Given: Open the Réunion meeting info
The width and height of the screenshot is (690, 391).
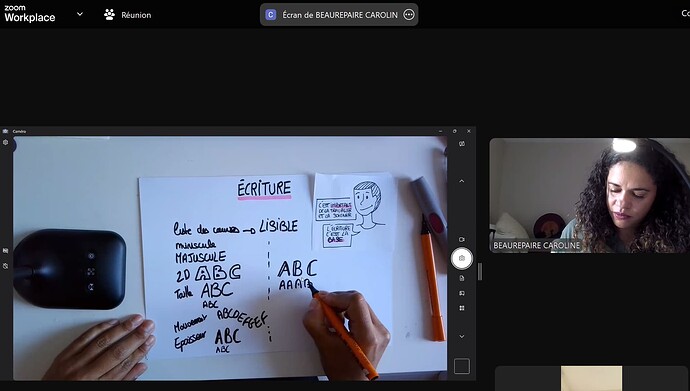Looking at the screenshot, I should point(128,15).
